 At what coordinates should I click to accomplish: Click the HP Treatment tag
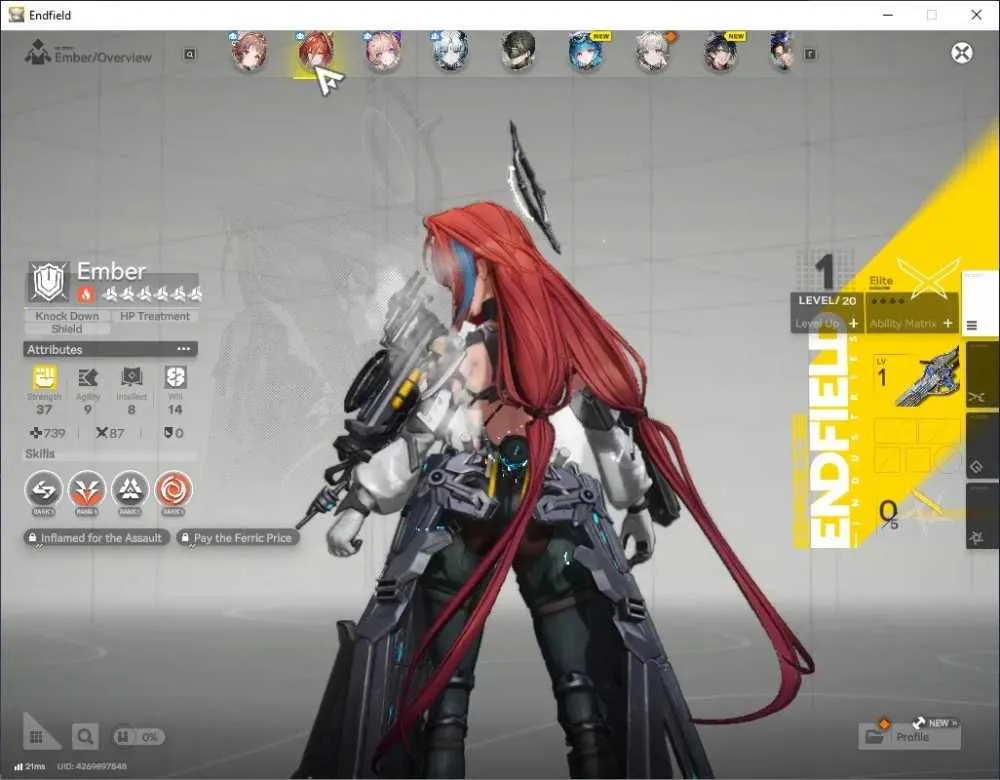pos(155,316)
